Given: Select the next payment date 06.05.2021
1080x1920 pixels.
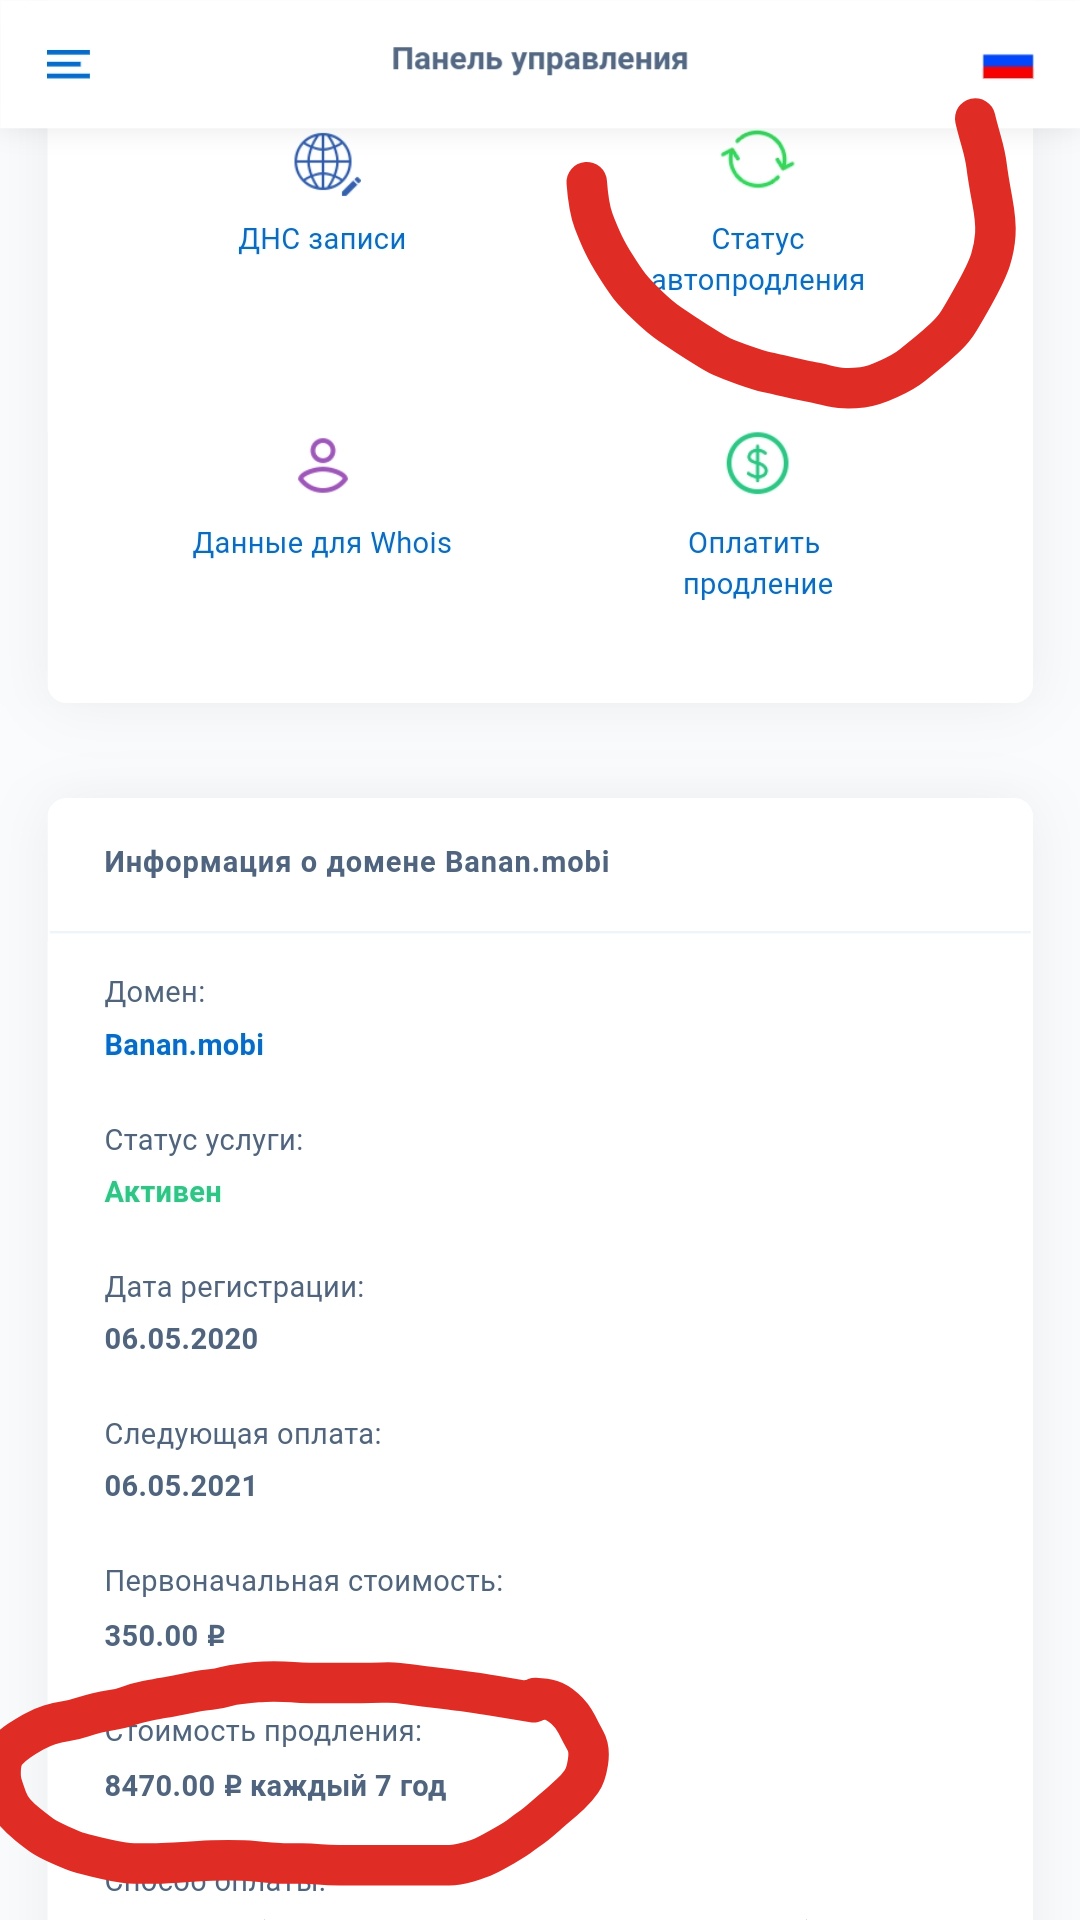Looking at the screenshot, I should click(181, 1486).
